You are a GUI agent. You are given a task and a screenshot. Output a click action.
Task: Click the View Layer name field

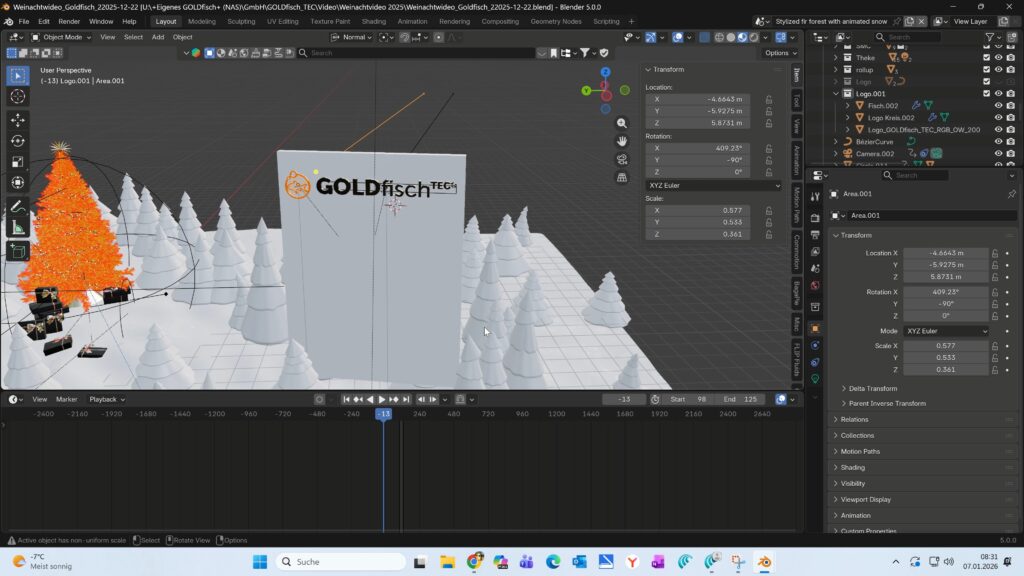click(x=970, y=21)
